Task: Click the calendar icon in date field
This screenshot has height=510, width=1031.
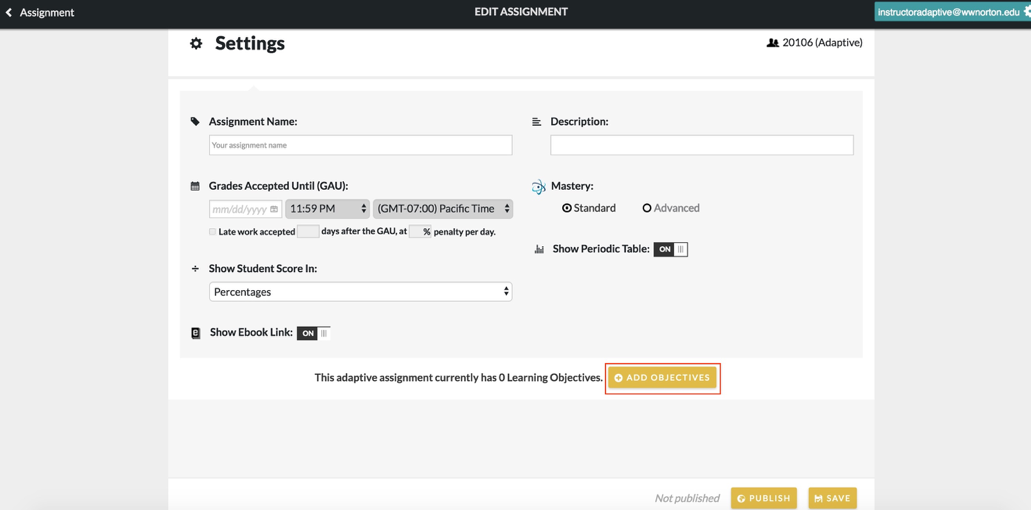Action: [274, 209]
